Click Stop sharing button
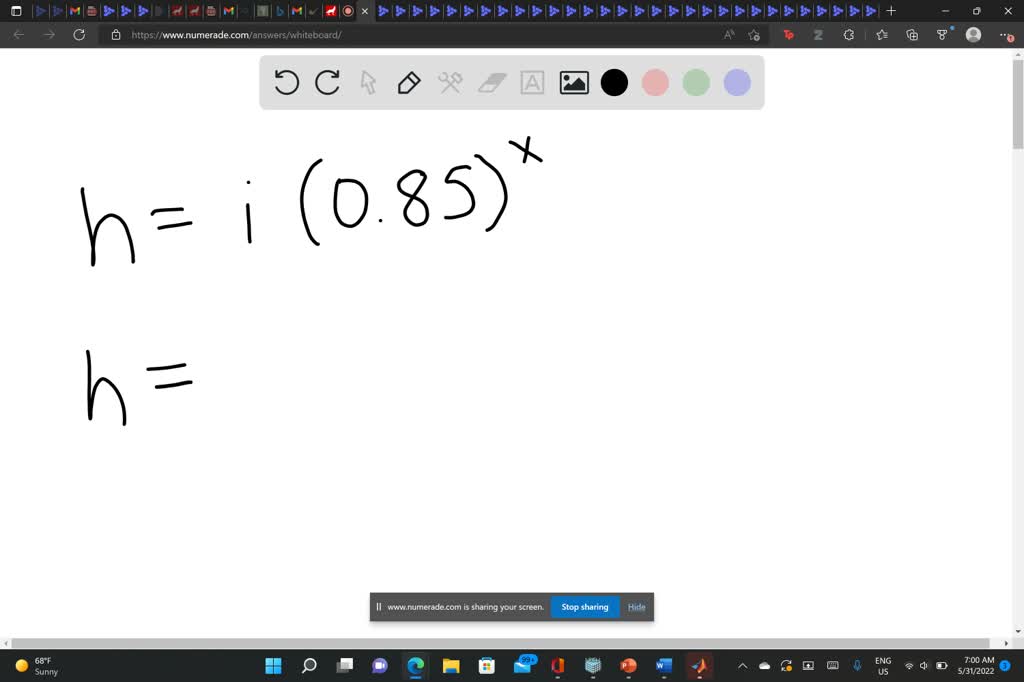Image resolution: width=1024 pixels, height=682 pixels. [x=584, y=607]
